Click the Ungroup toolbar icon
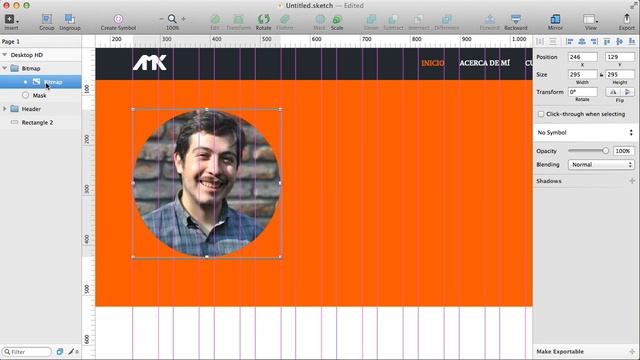 69,19
